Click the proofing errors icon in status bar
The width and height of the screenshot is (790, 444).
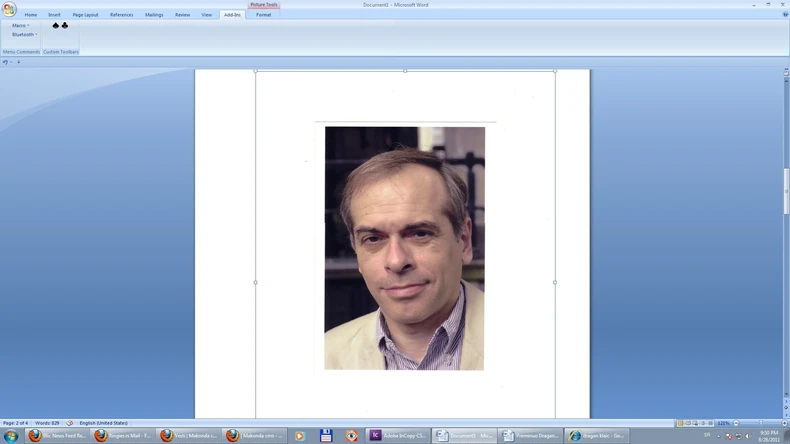tap(70, 423)
